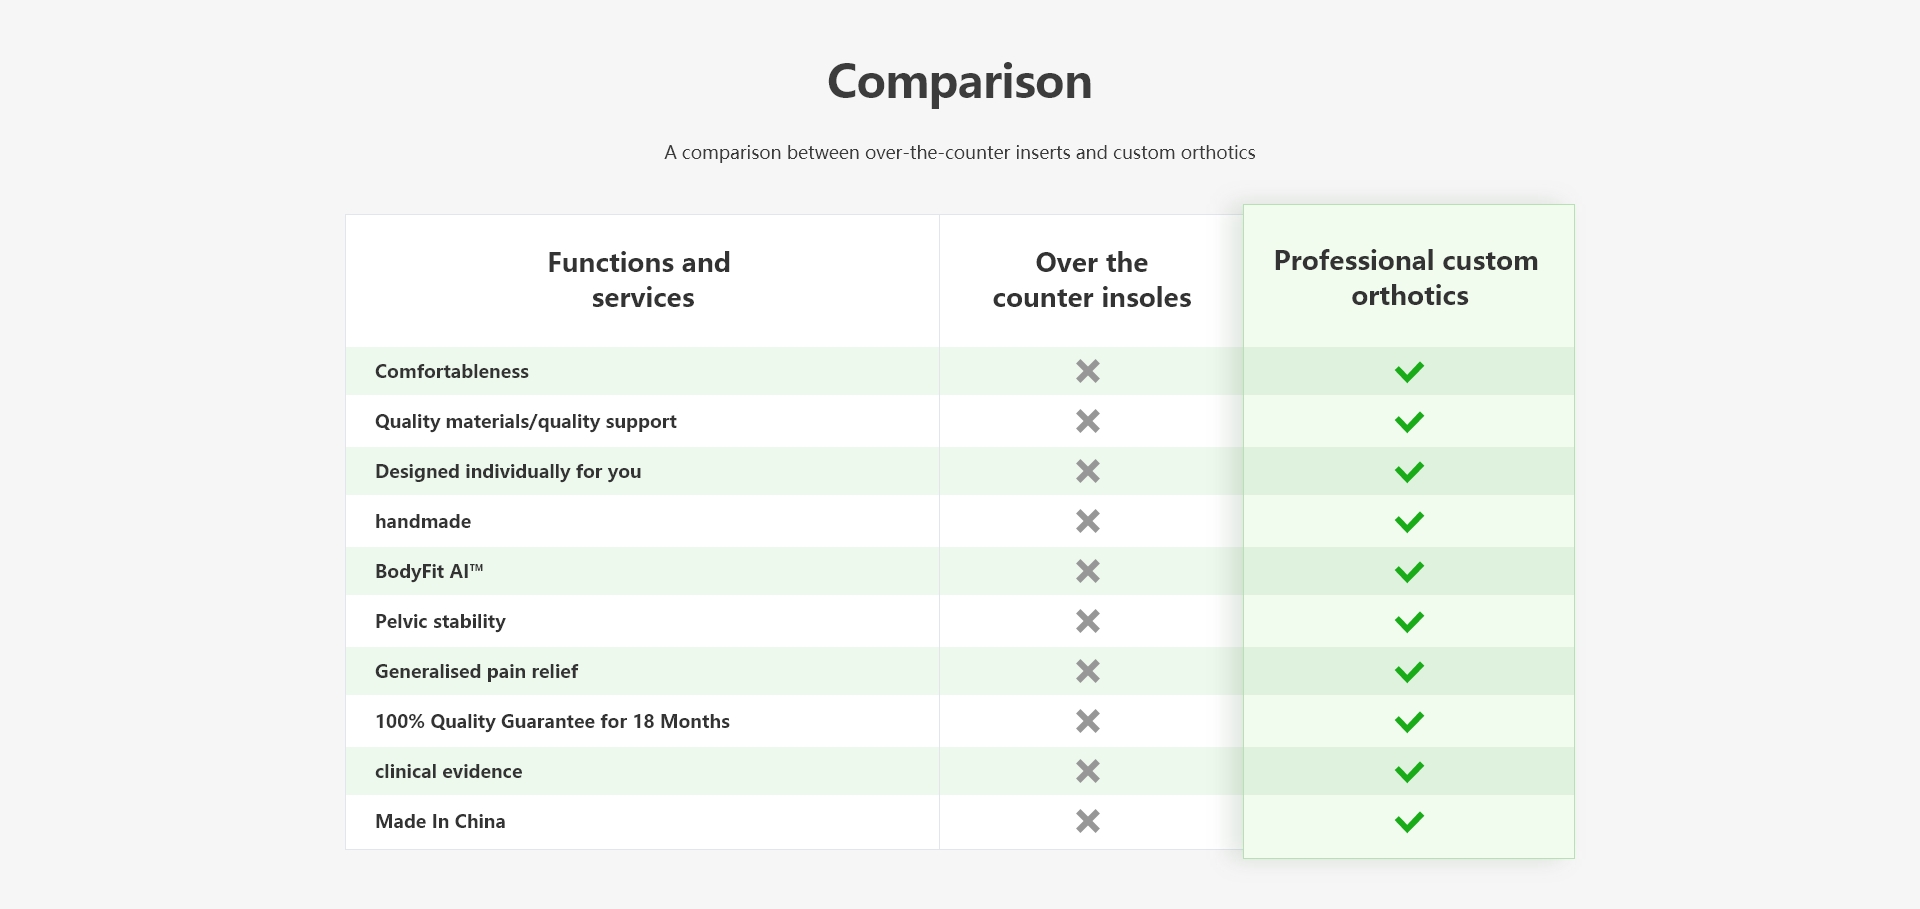Click the gray X for Generalised pain relief
The width and height of the screenshot is (1920, 909).
1088,671
